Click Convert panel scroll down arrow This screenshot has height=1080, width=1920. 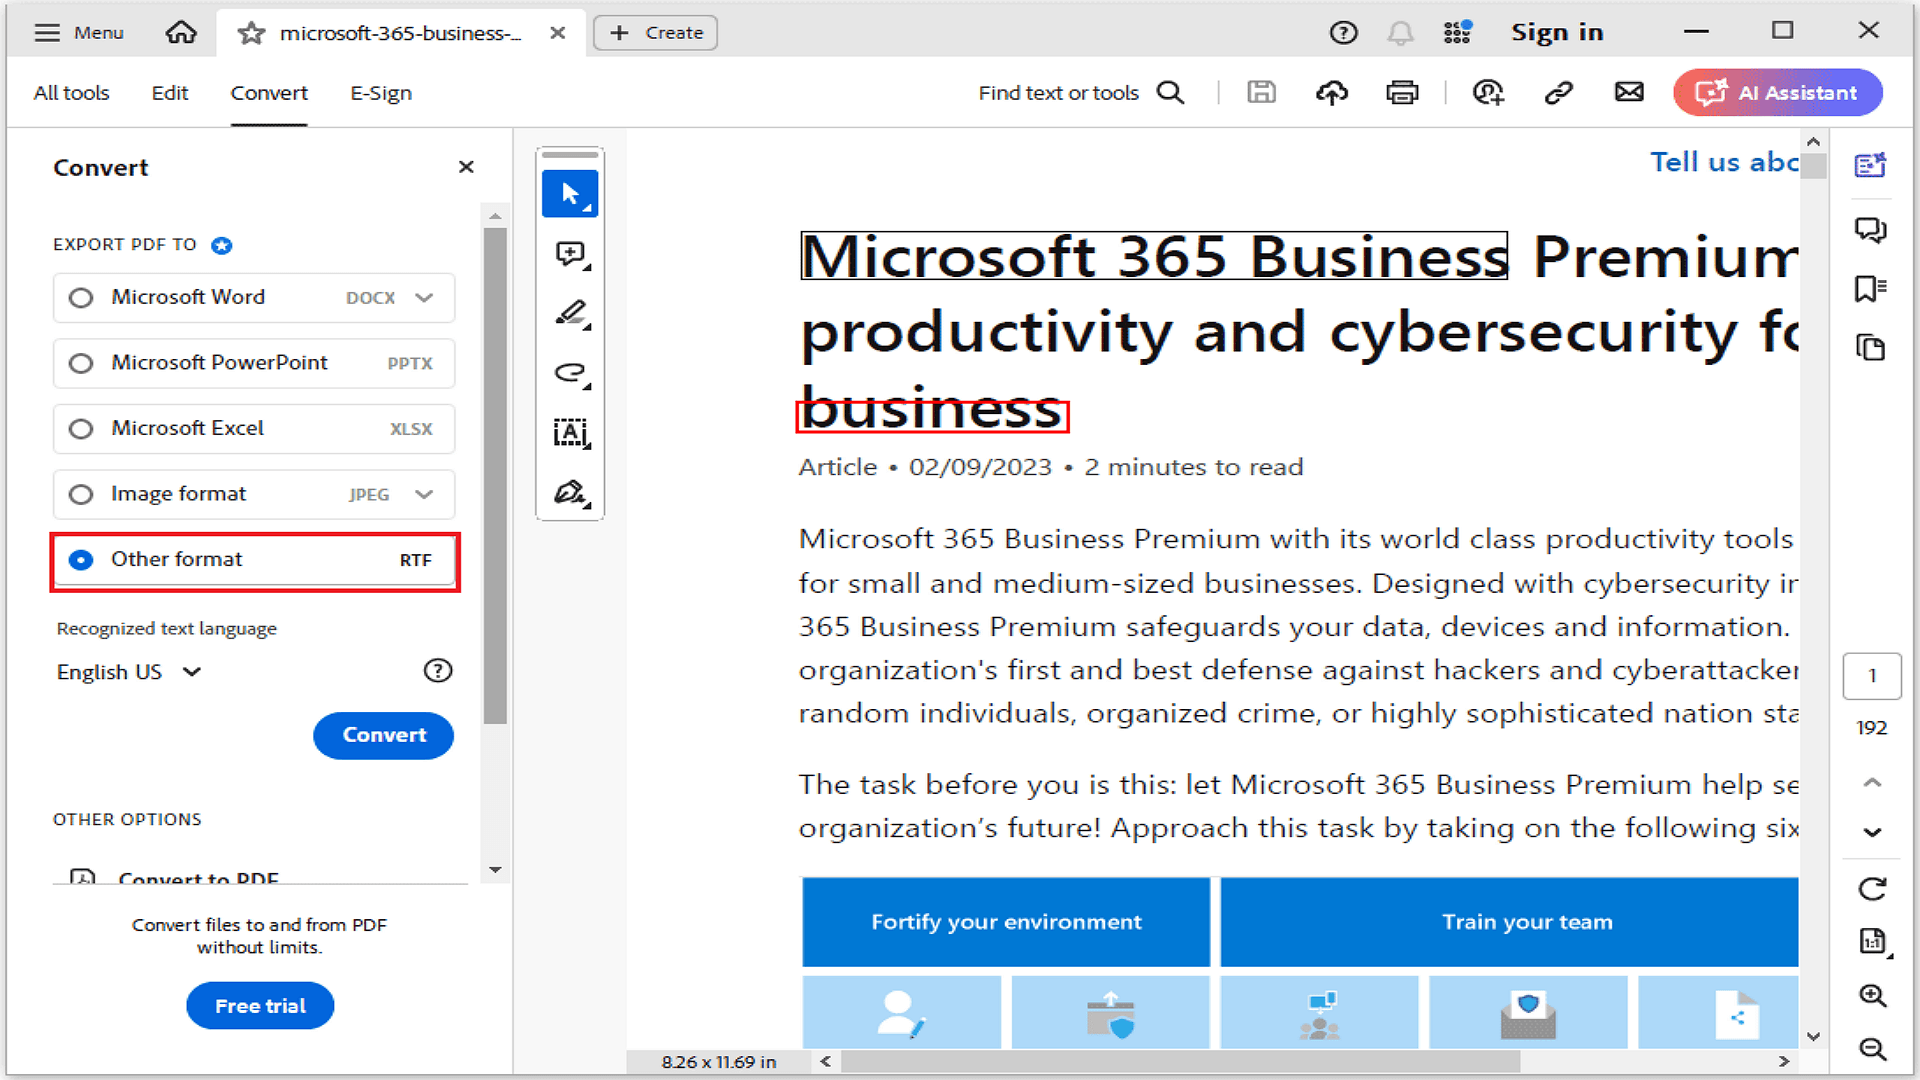tap(495, 871)
